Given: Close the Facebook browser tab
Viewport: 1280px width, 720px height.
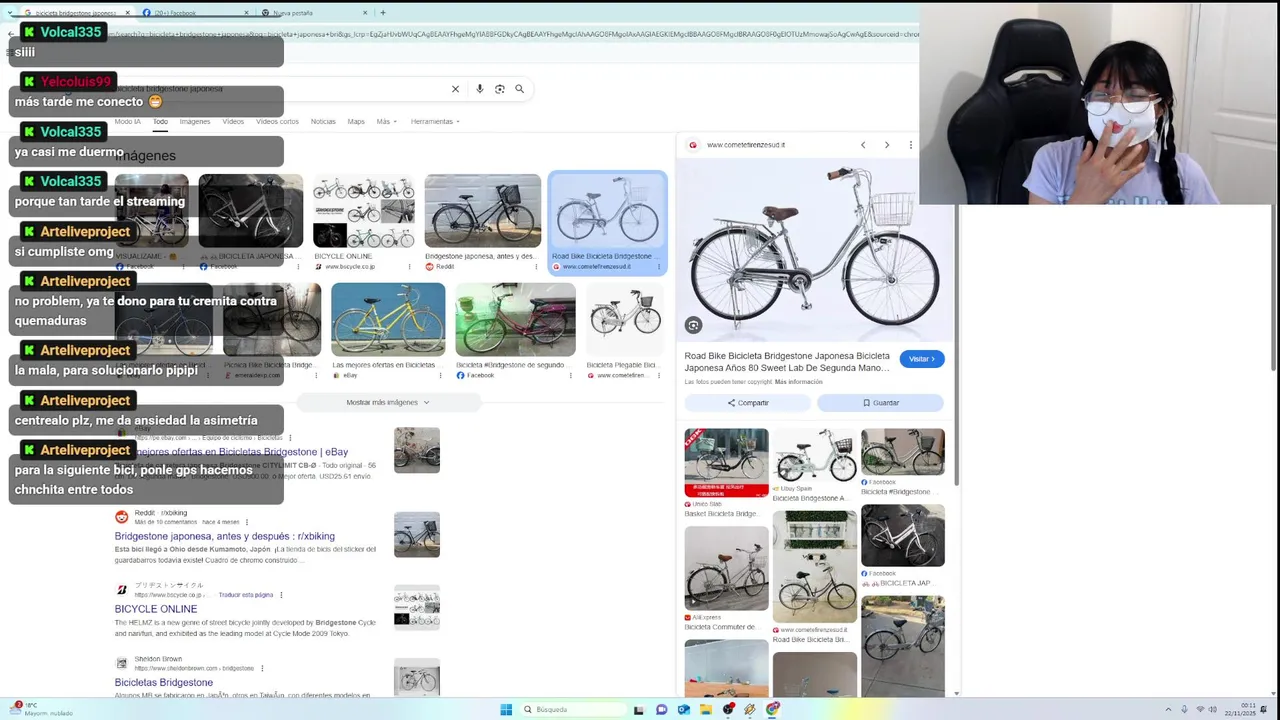Looking at the screenshot, I should tap(247, 13).
